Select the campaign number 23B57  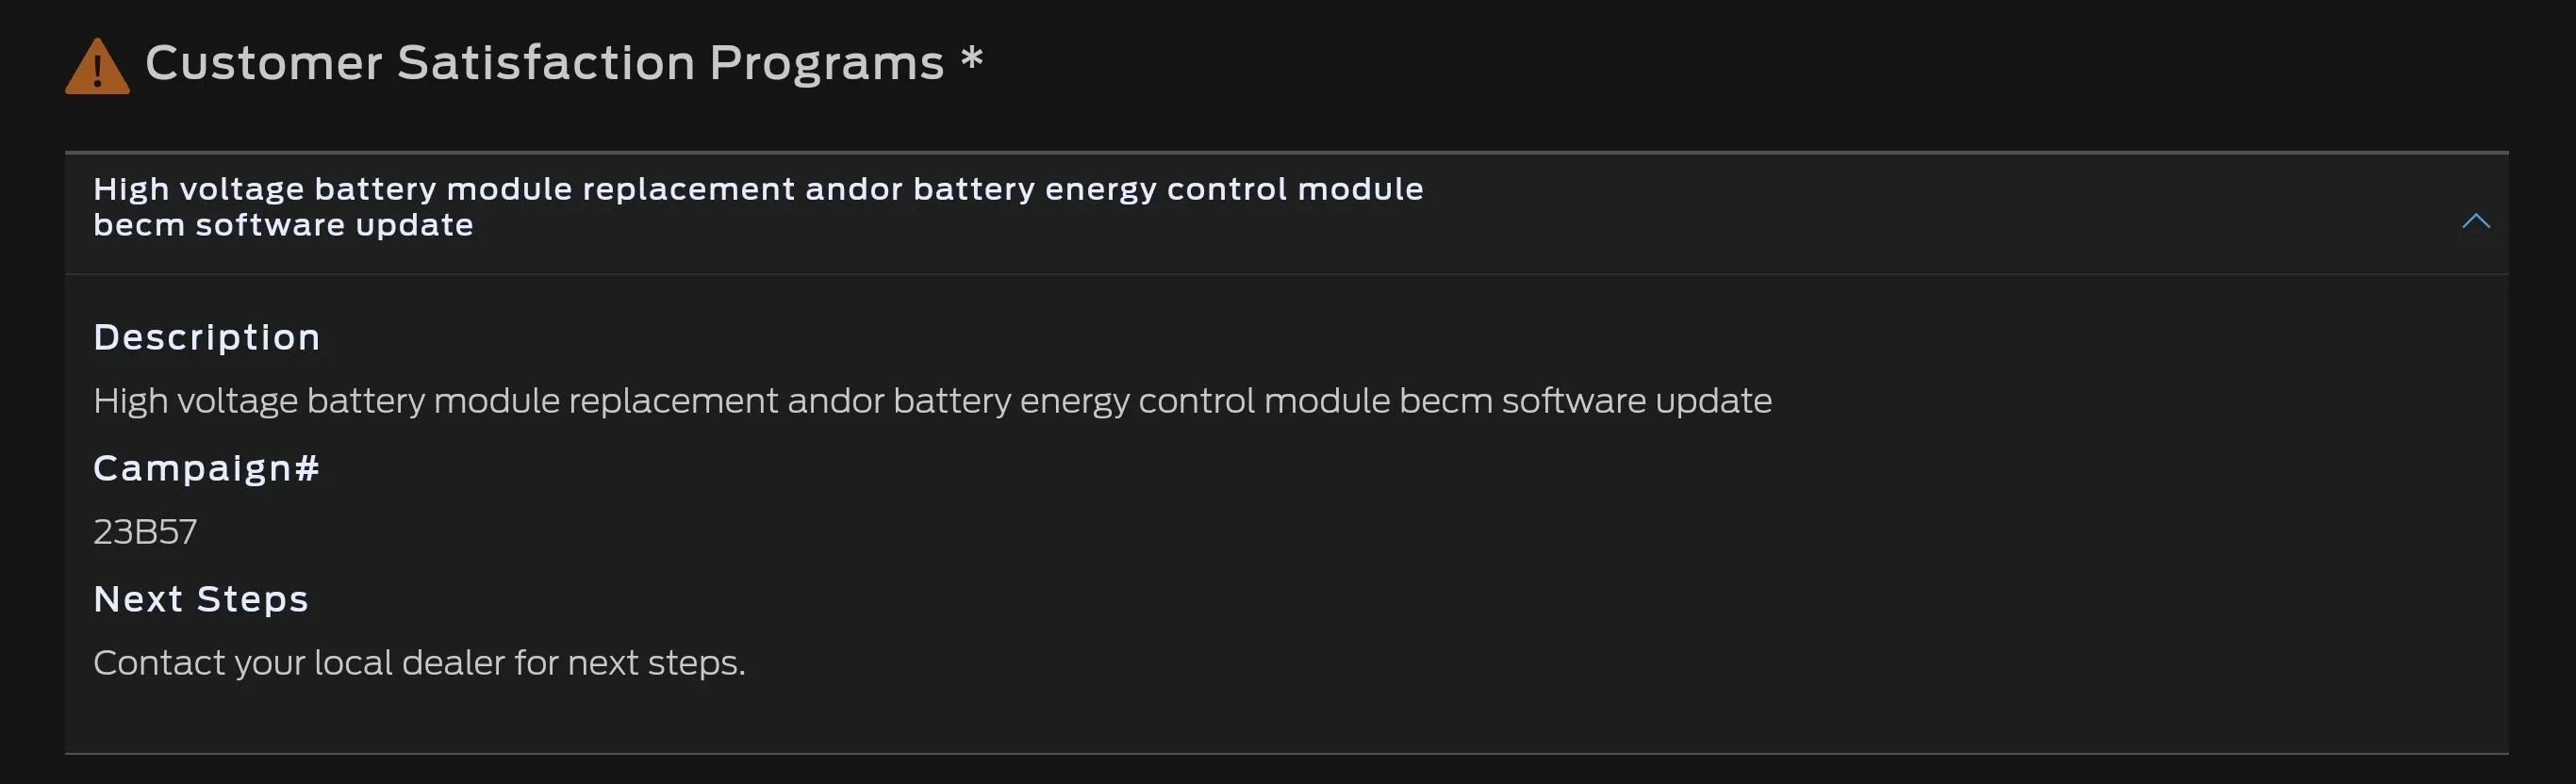pyautogui.click(x=145, y=532)
